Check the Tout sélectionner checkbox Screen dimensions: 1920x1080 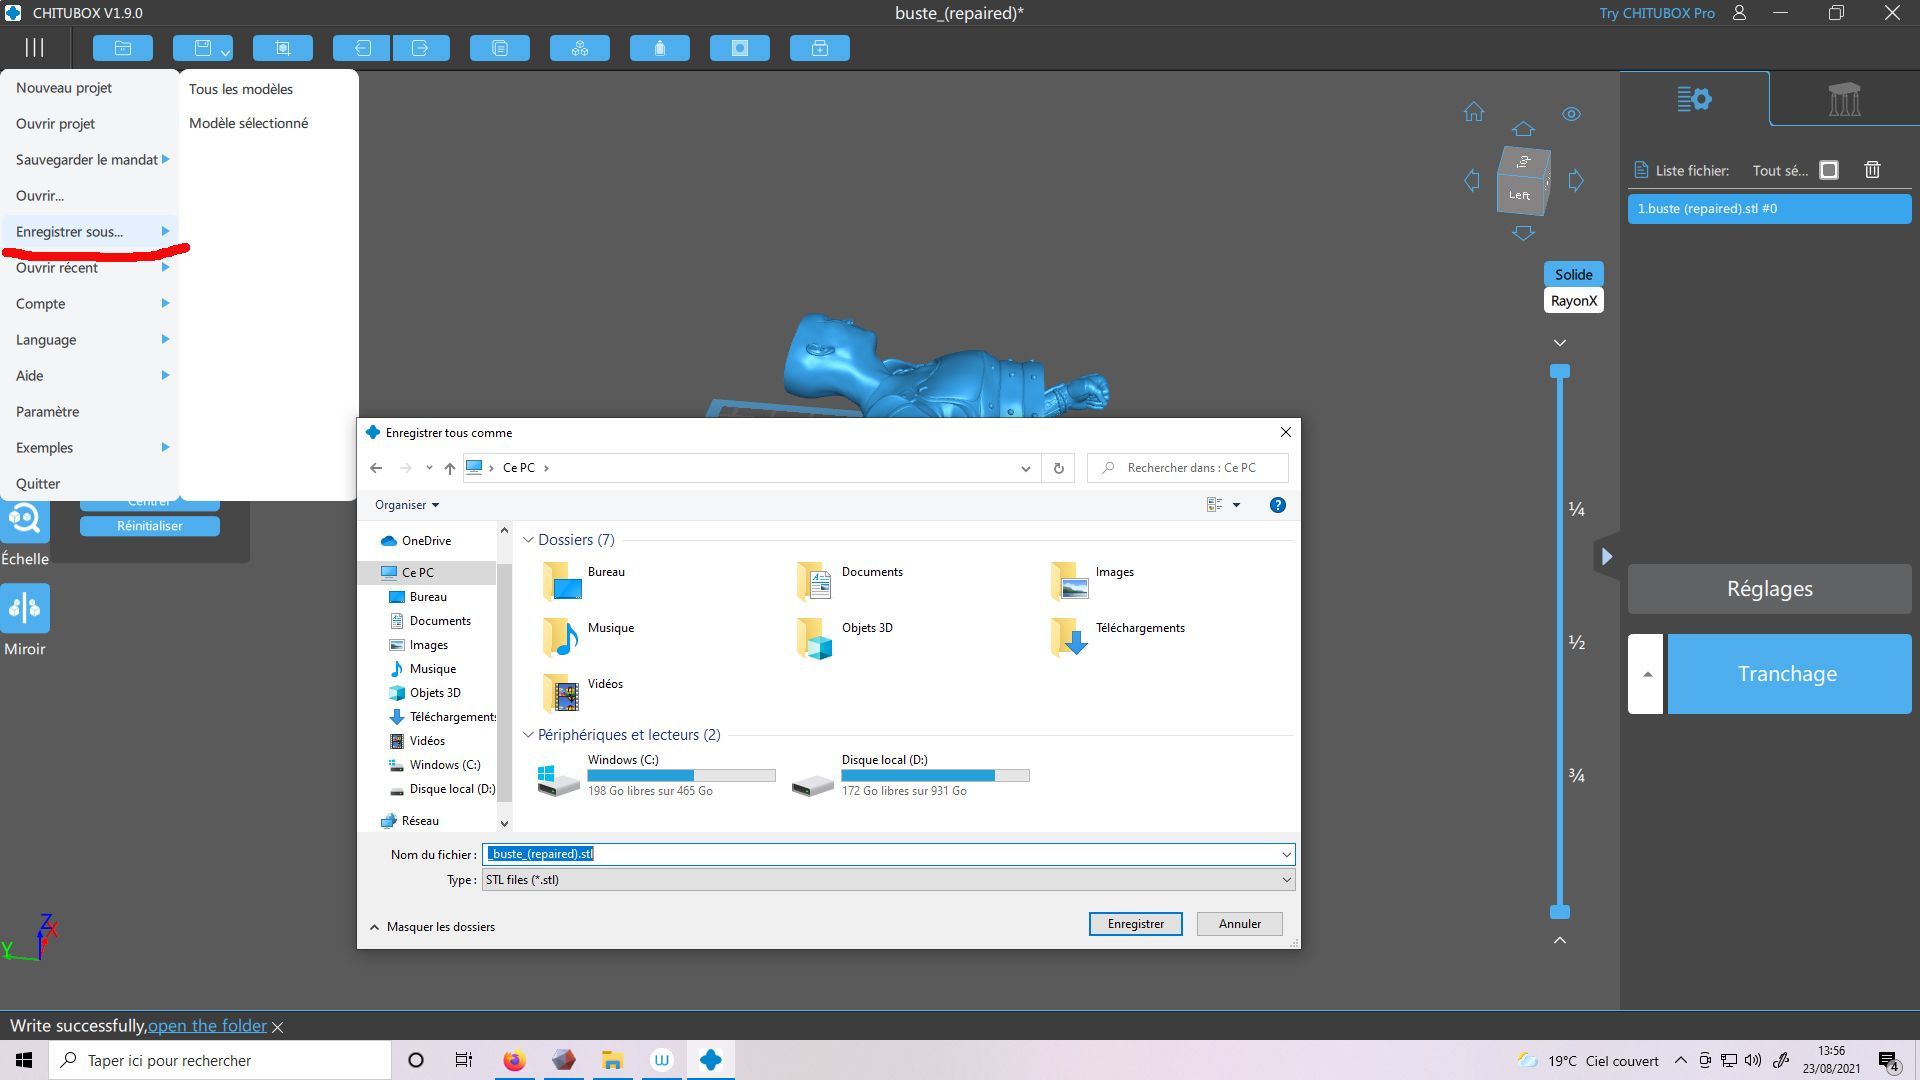click(x=1829, y=170)
